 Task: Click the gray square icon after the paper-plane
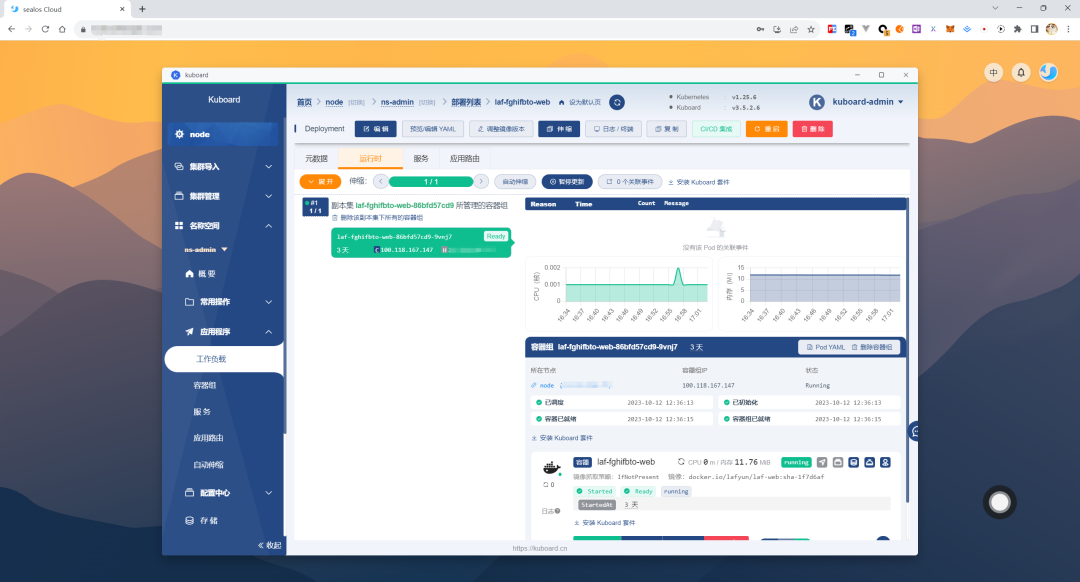point(838,462)
